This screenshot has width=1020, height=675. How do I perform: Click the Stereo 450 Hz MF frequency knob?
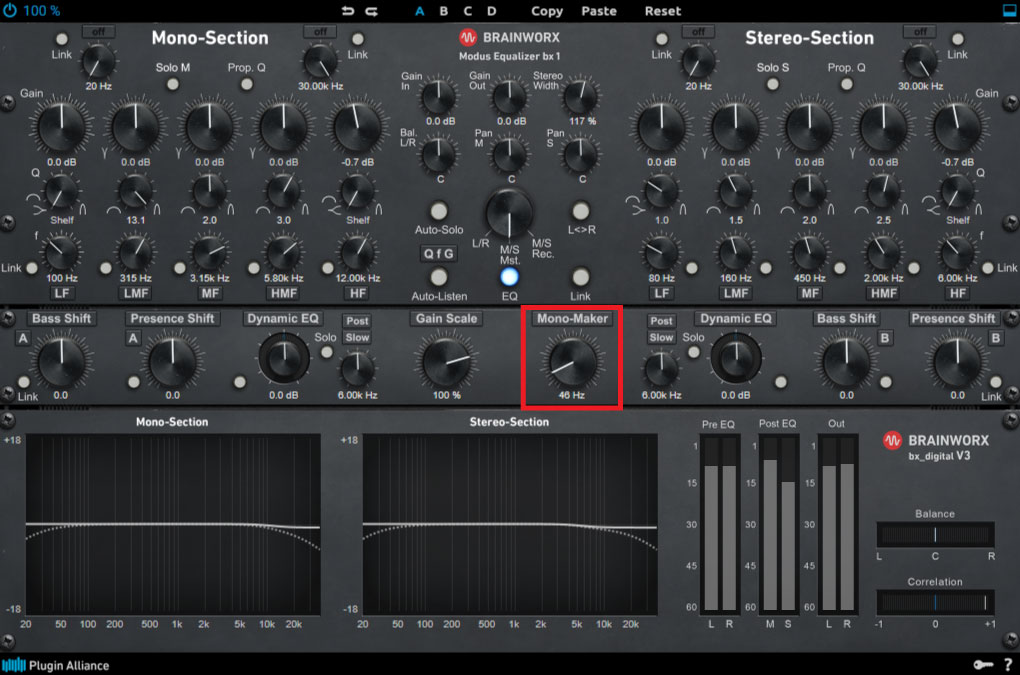click(809, 252)
